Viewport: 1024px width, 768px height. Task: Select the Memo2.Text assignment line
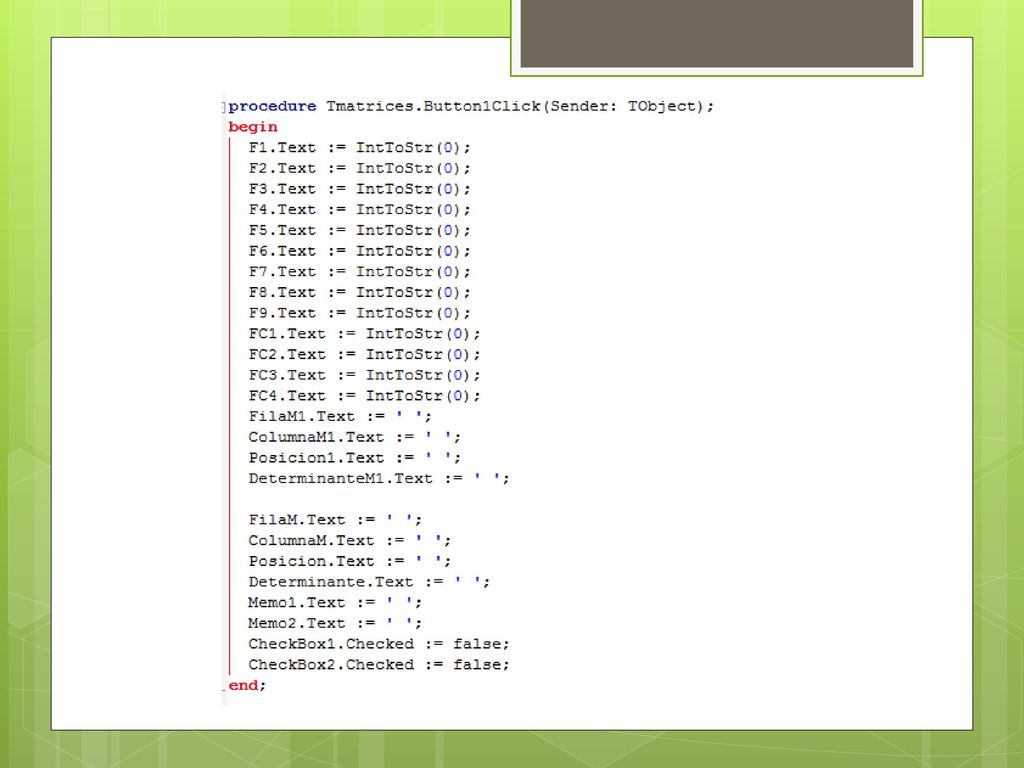335,624
